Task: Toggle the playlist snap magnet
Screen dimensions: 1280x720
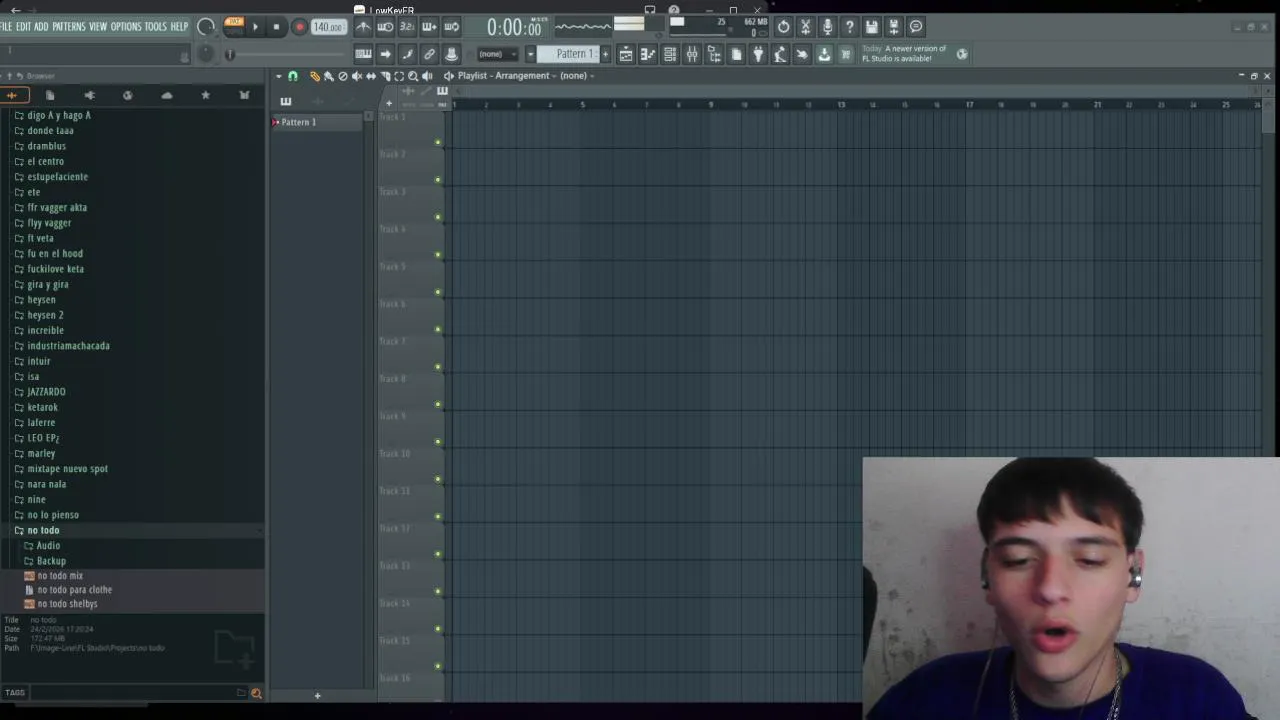Action: pyautogui.click(x=292, y=76)
